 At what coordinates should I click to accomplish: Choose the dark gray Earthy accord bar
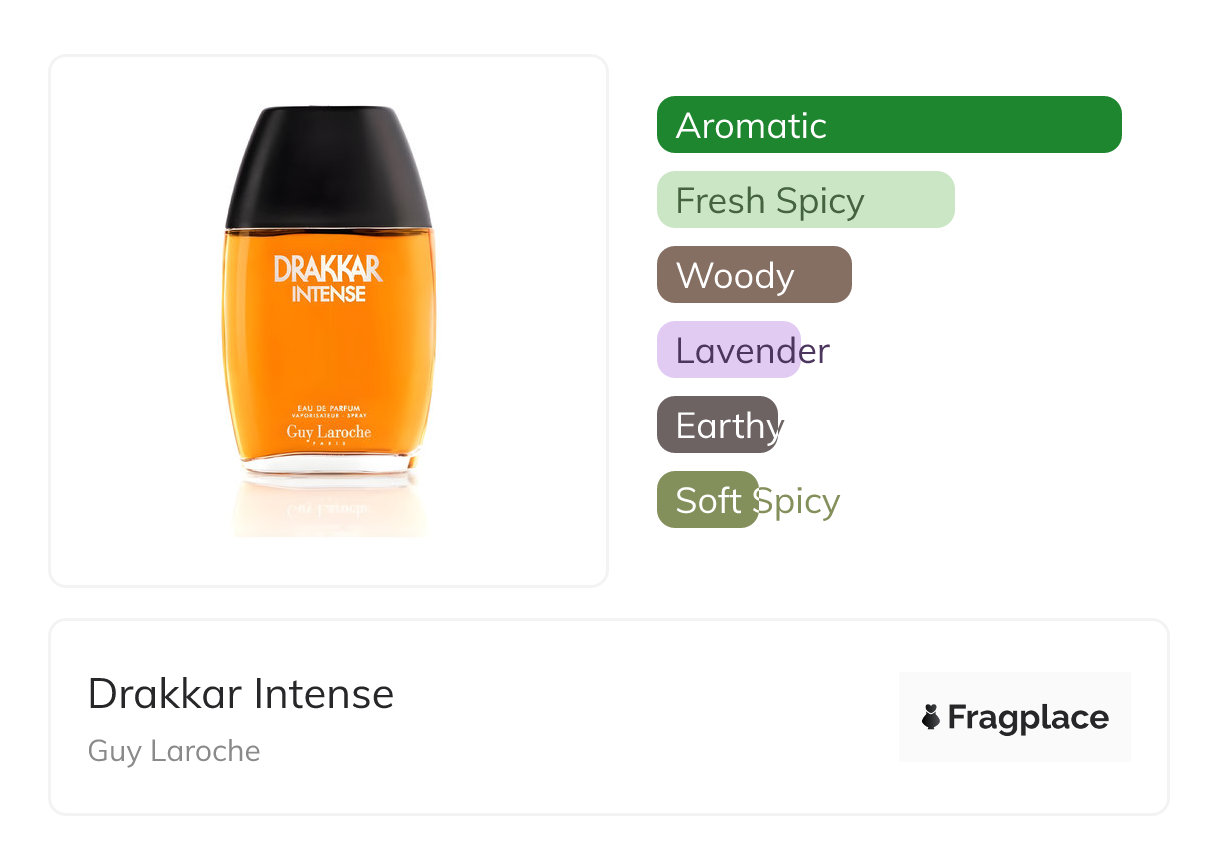point(717,425)
